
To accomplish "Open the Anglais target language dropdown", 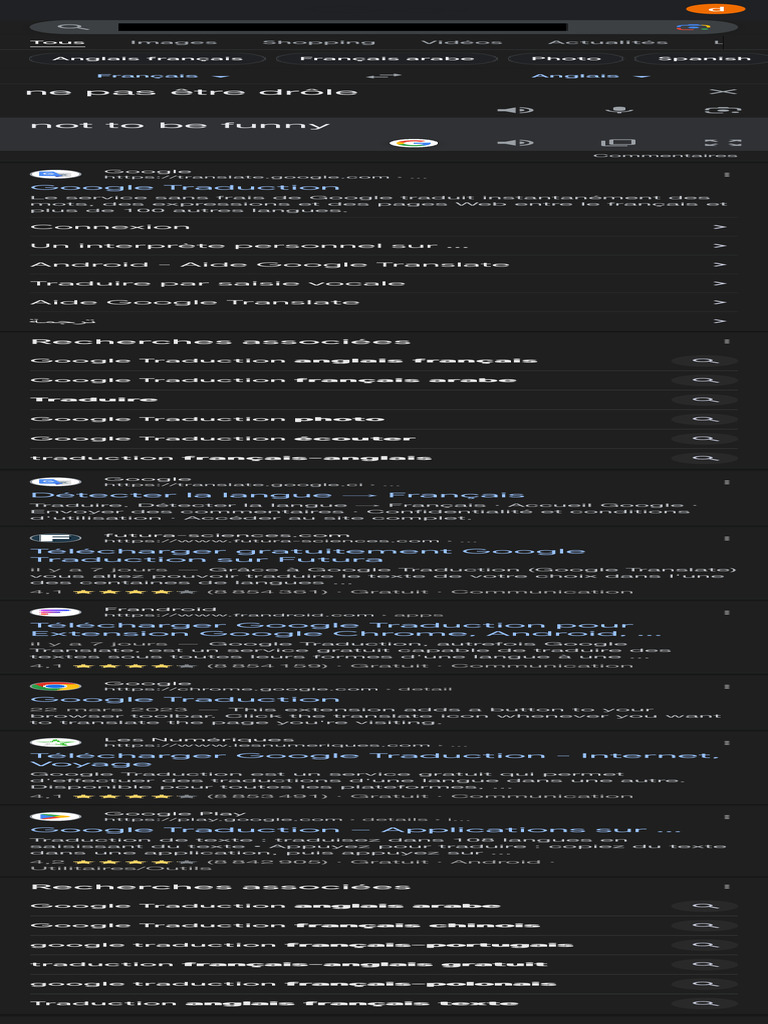I will click(x=590, y=76).
